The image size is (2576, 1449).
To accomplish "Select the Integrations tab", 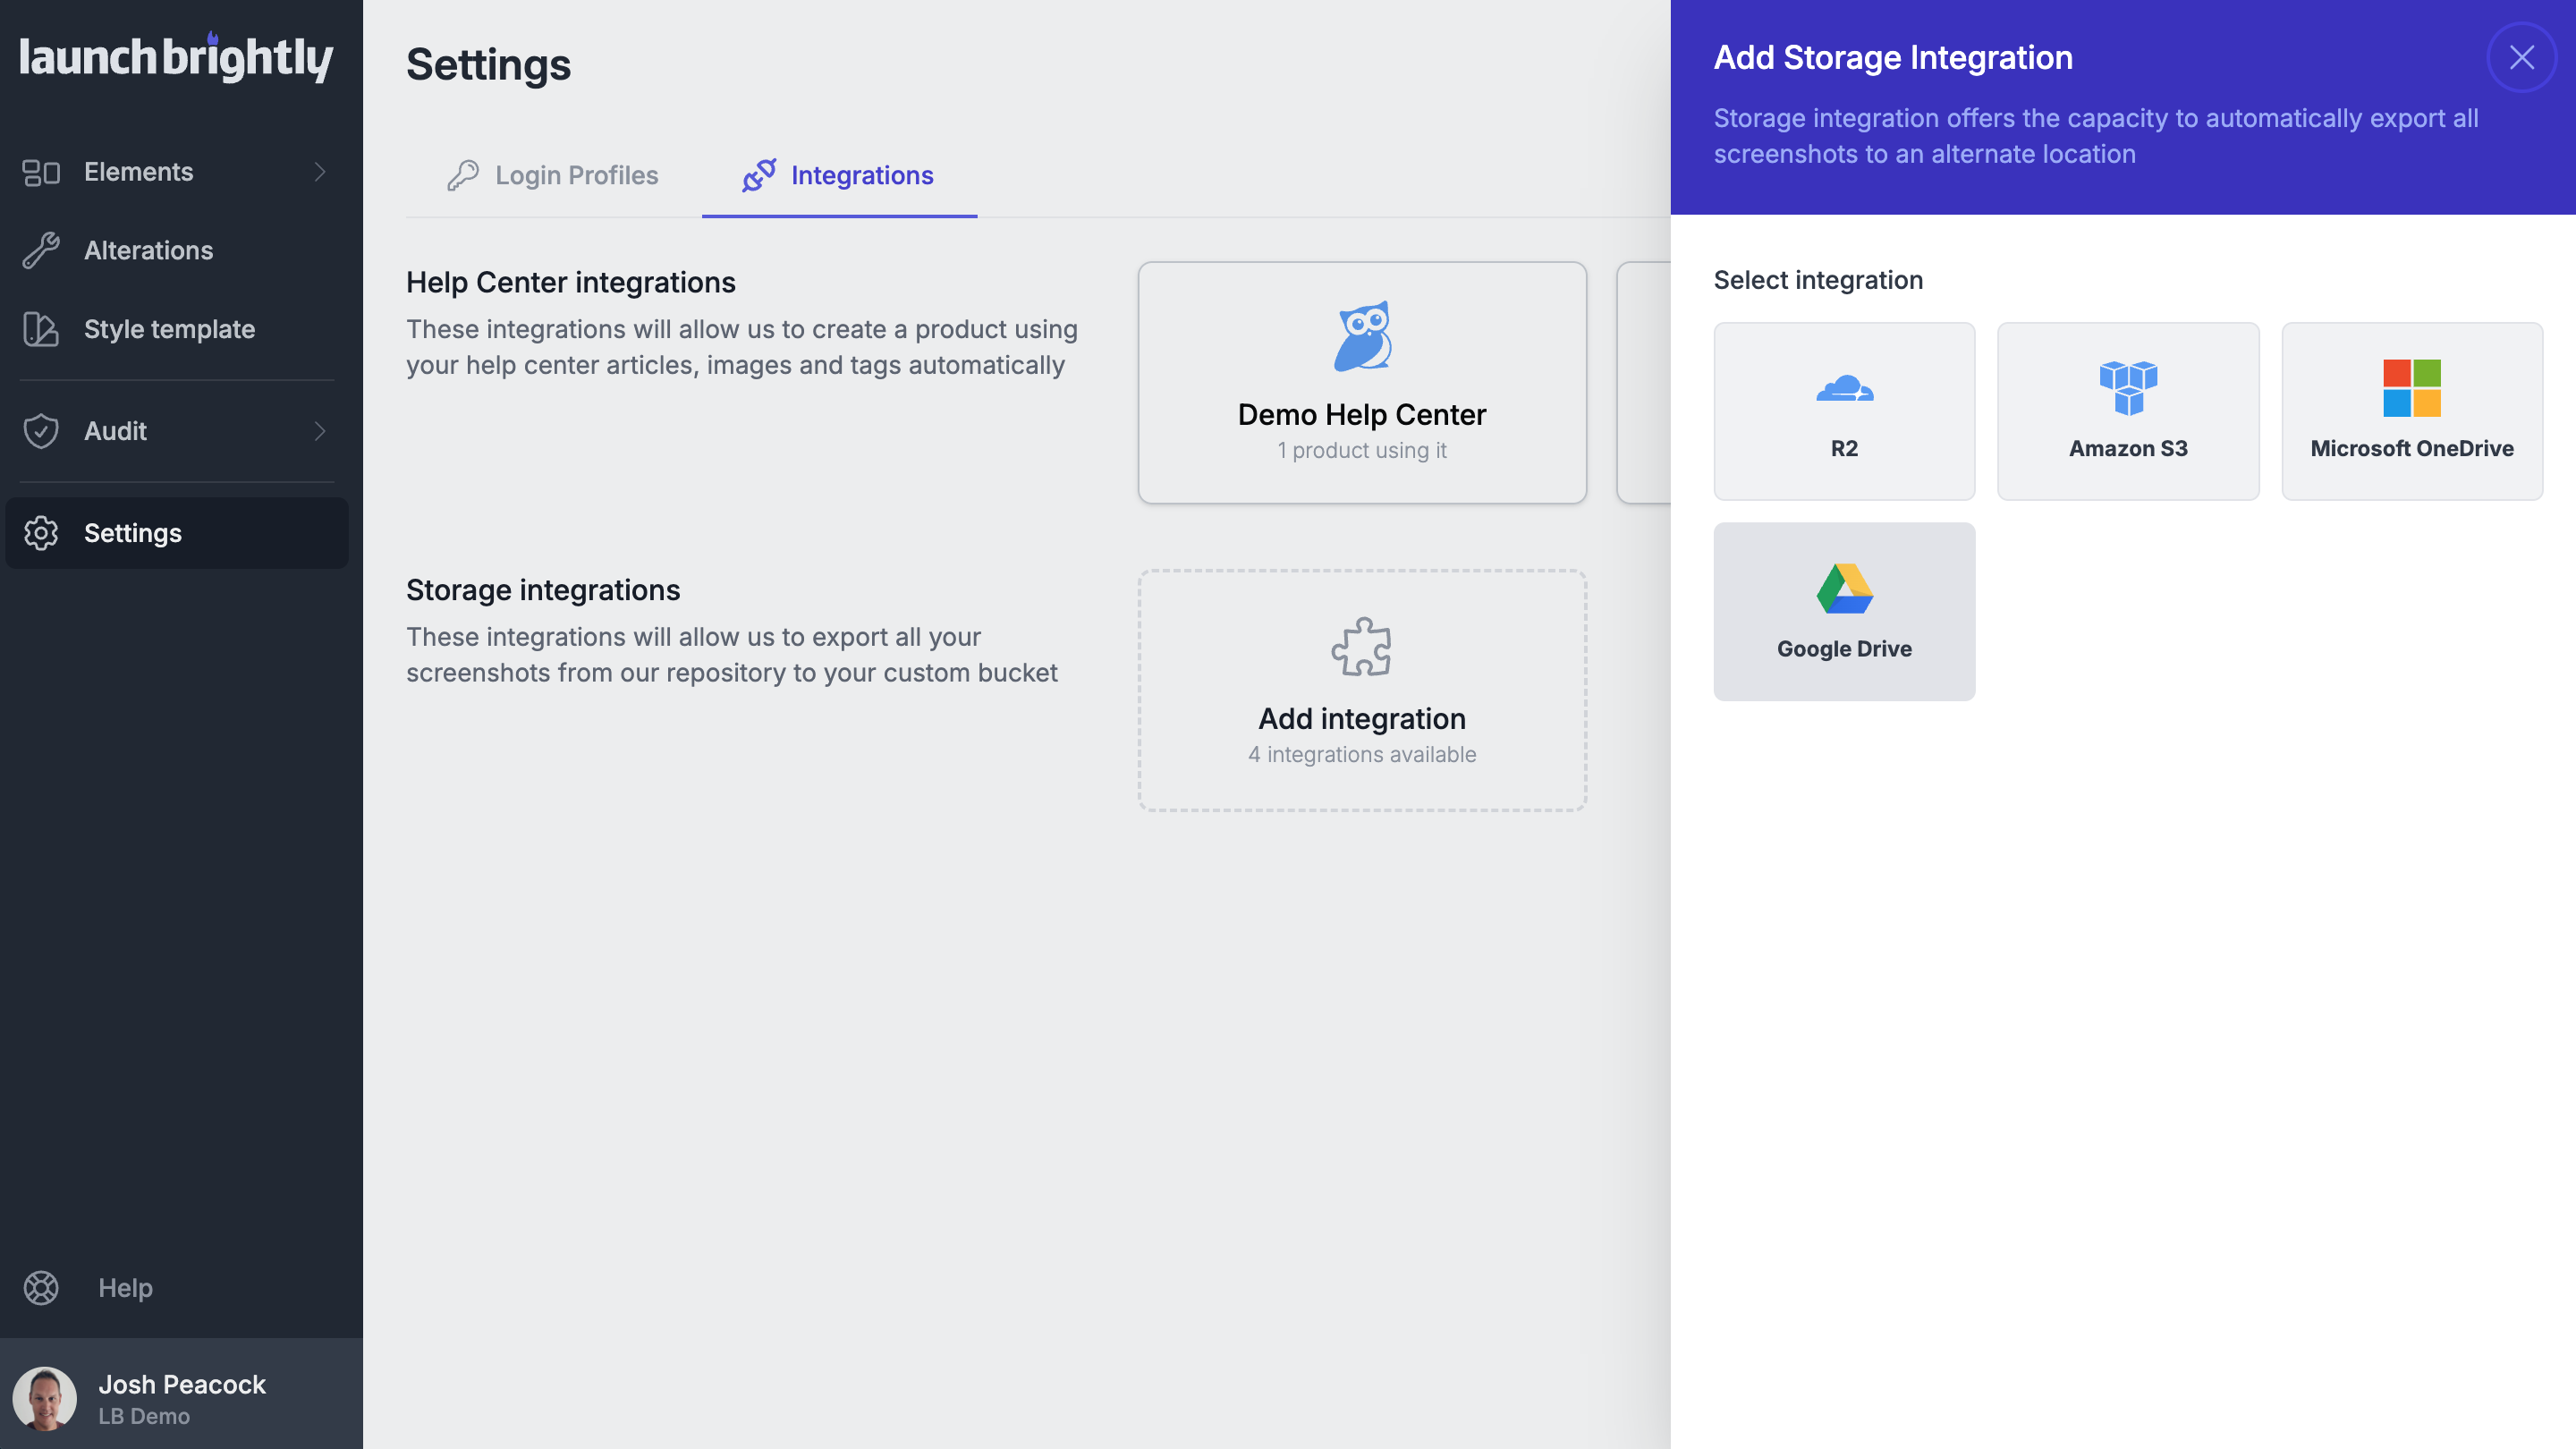I will click(x=838, y=175).
